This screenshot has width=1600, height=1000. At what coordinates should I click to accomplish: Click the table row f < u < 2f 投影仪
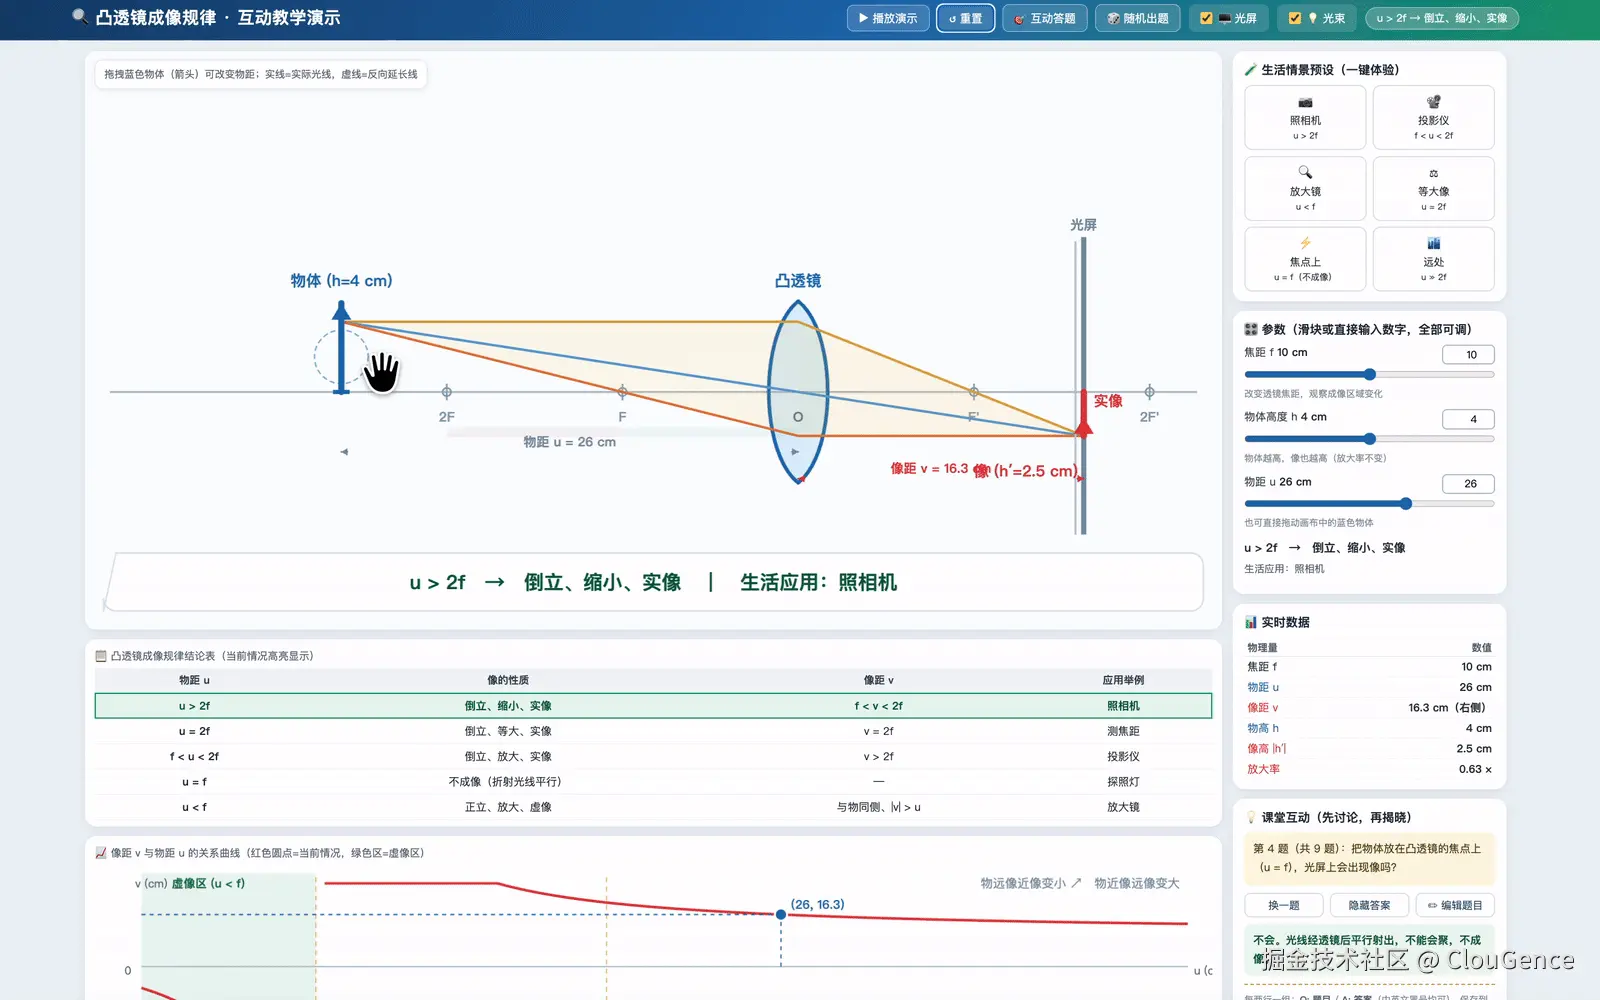pyautogui.click(x=653, y=756)
